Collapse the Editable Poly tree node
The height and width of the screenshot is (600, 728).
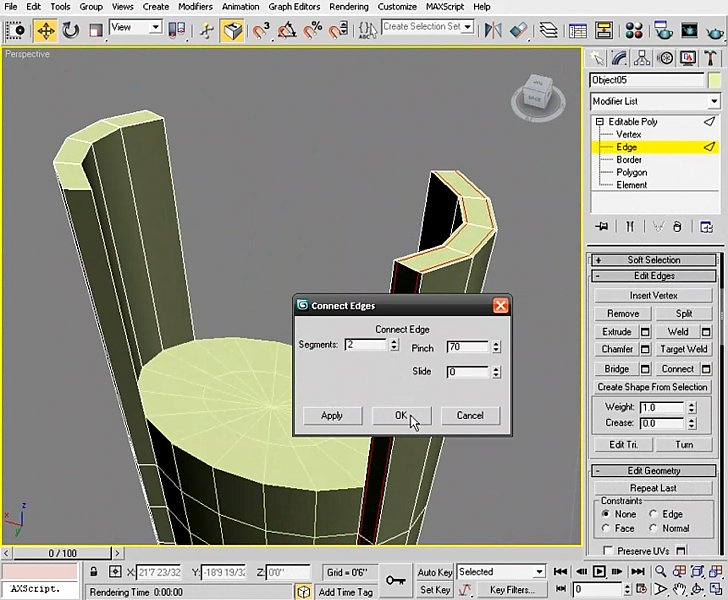point(600,122)
